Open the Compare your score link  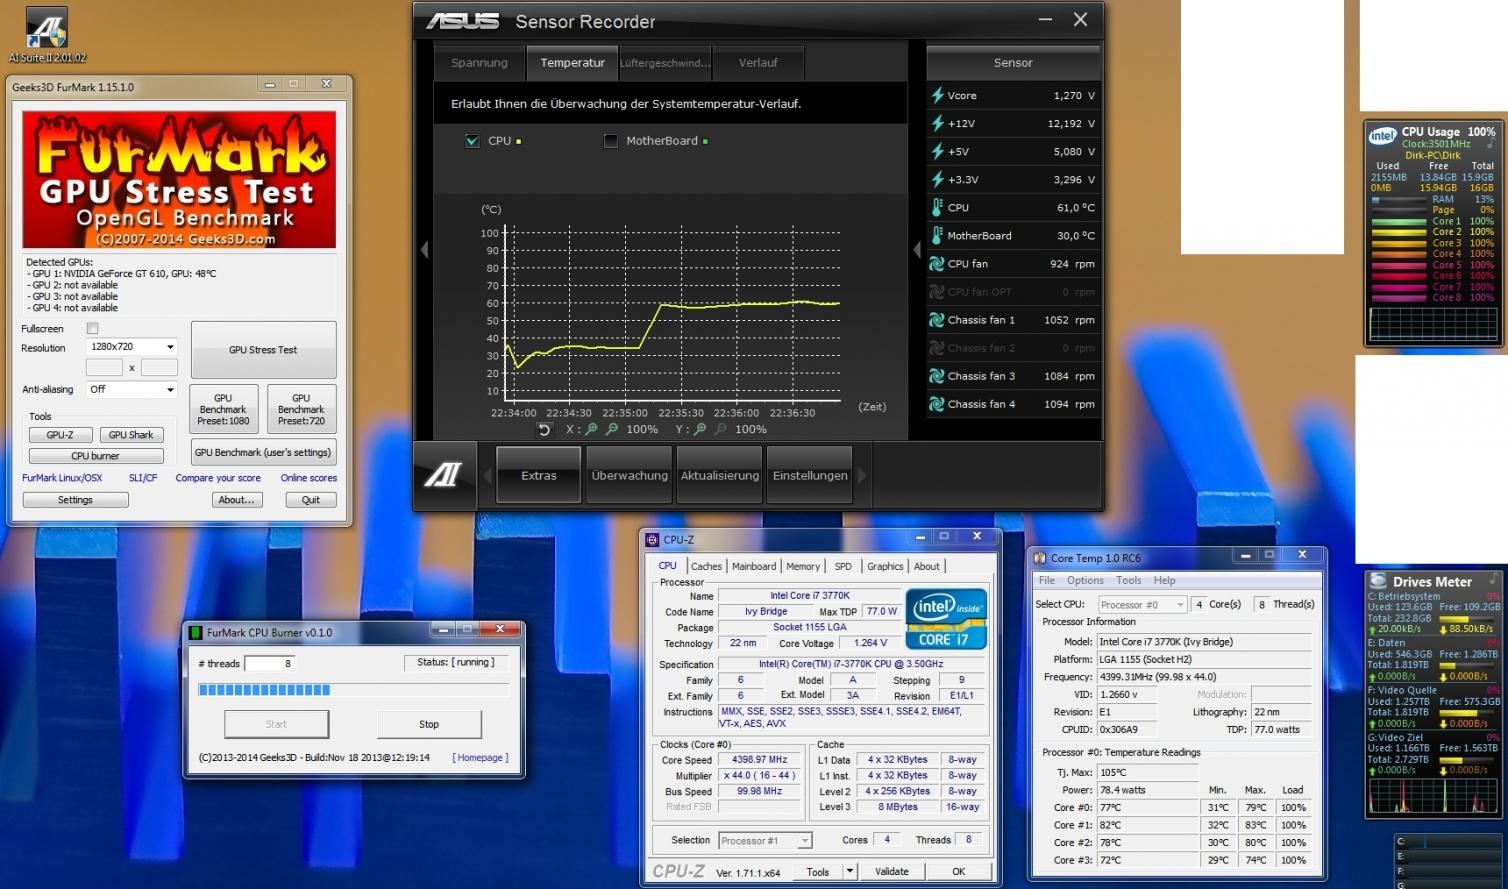click(x=218, y=478)
